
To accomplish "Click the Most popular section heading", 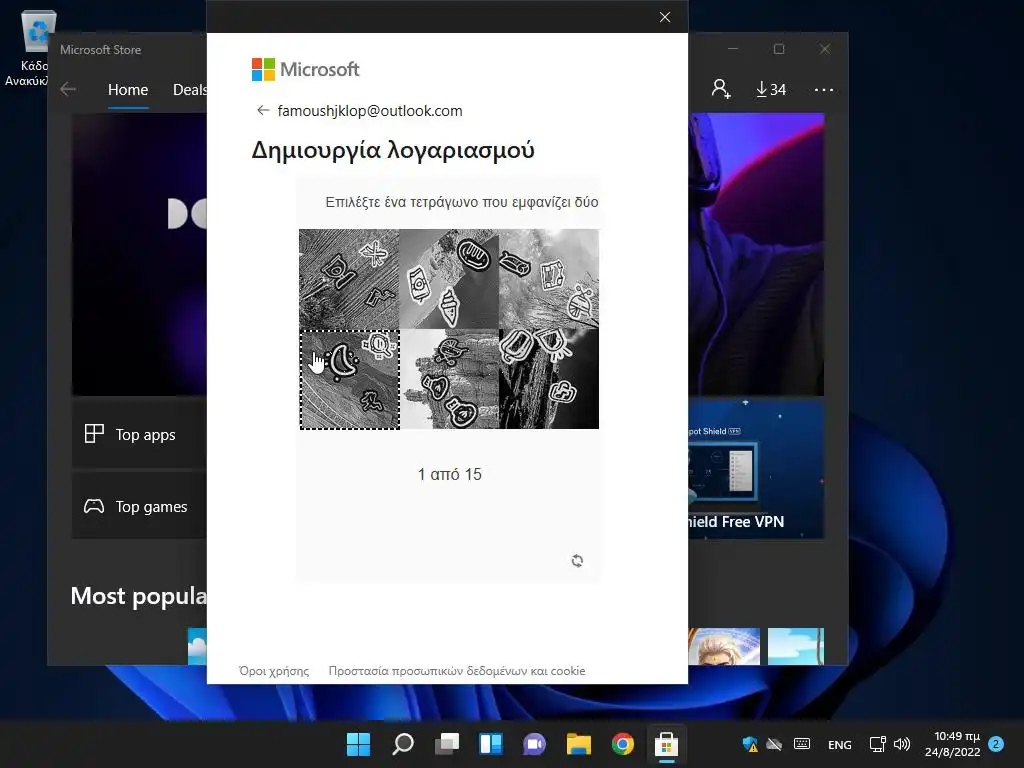I will (x=138, y=596).
